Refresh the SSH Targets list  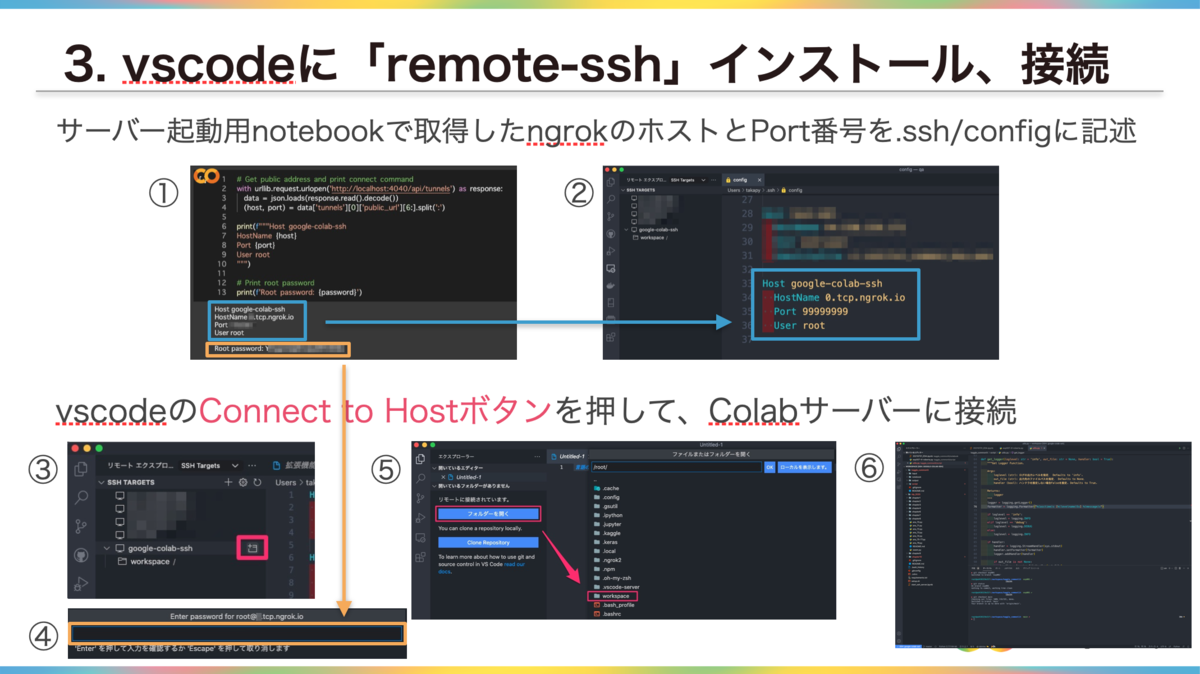[x=257, y=482]
